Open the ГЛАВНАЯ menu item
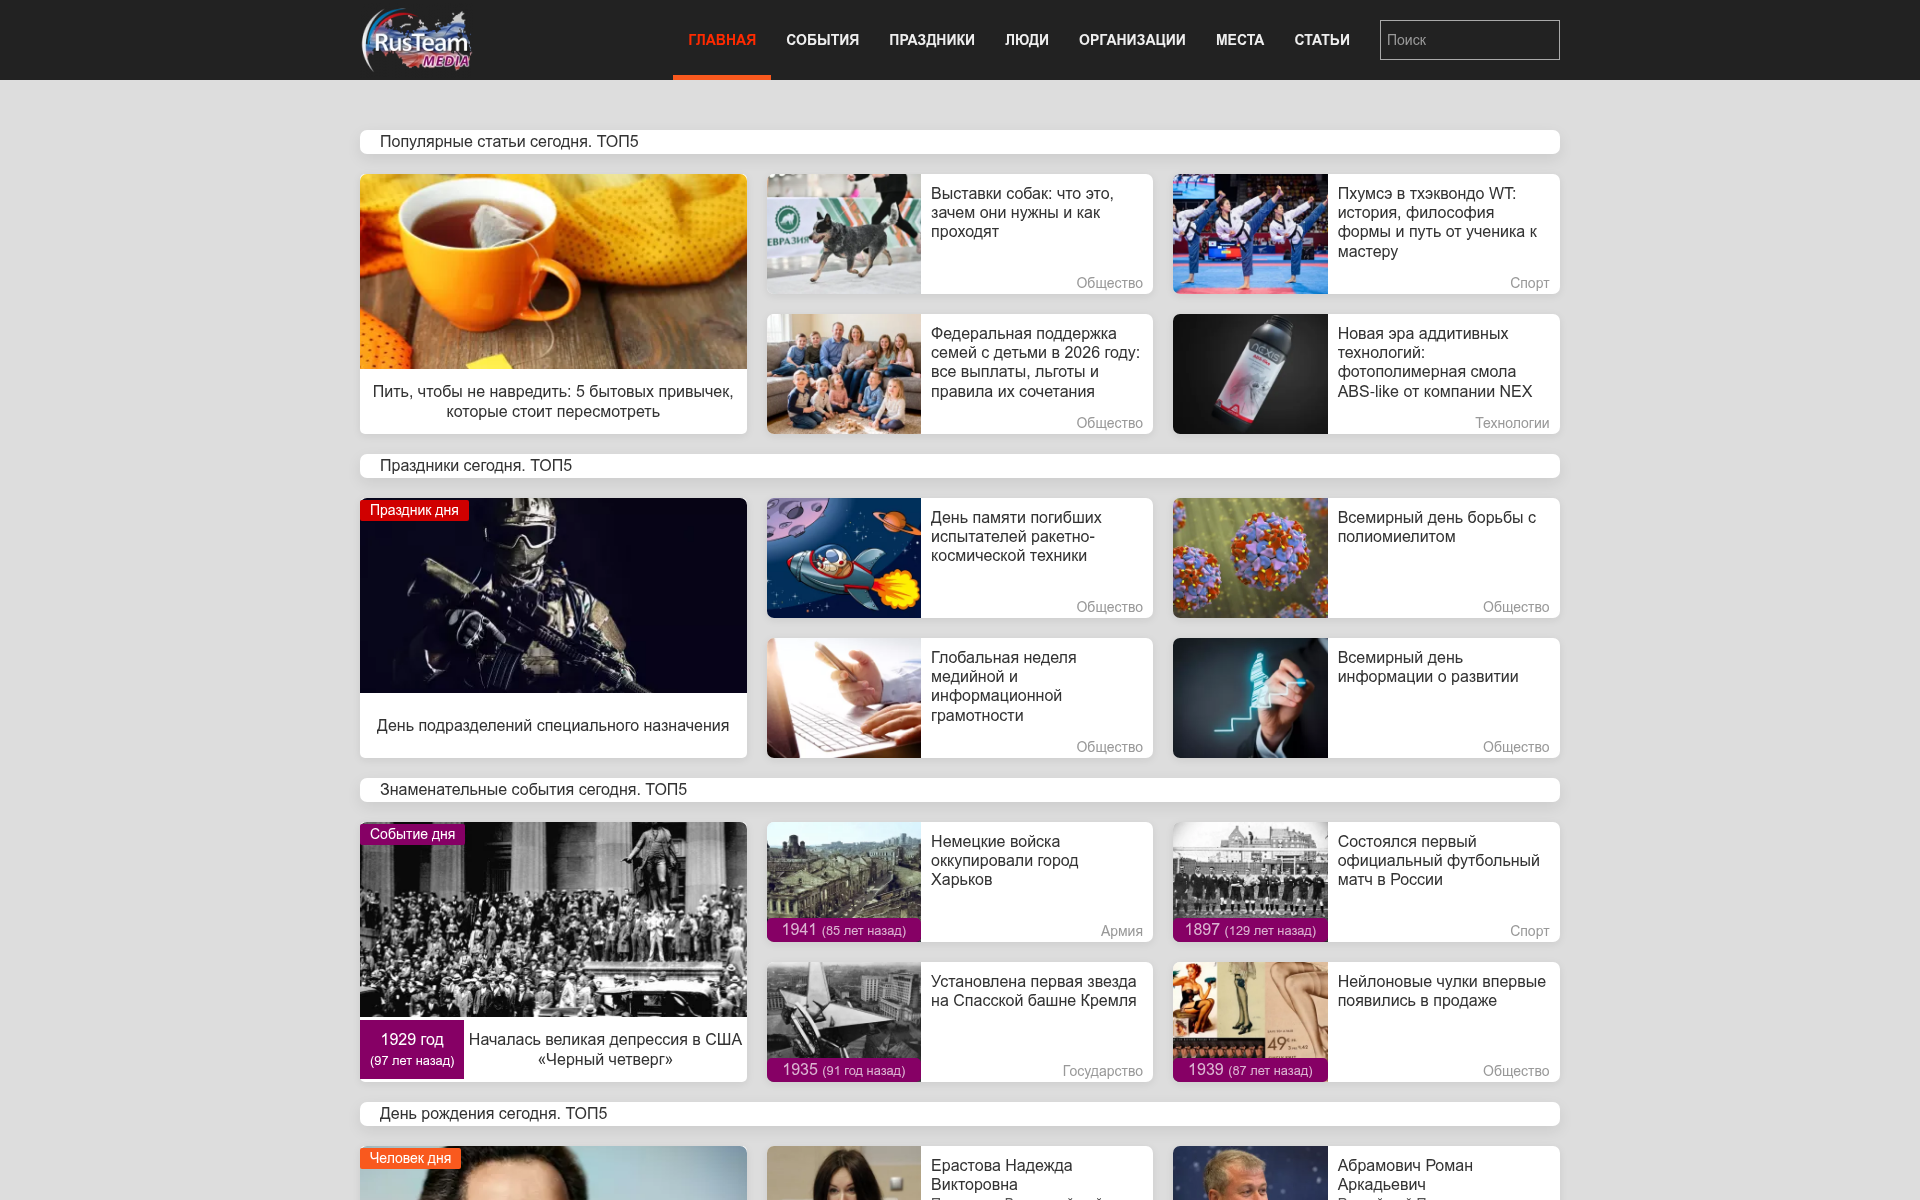The width and height of the screenshot is (1920, 1200). (x=722, y=40)
